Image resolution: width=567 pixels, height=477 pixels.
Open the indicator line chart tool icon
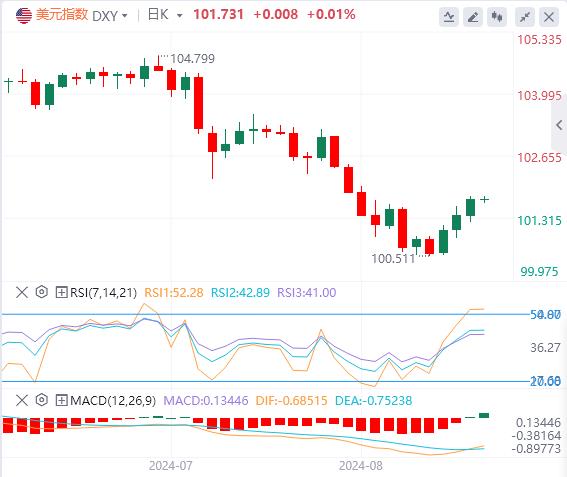[x=449, y=17]
